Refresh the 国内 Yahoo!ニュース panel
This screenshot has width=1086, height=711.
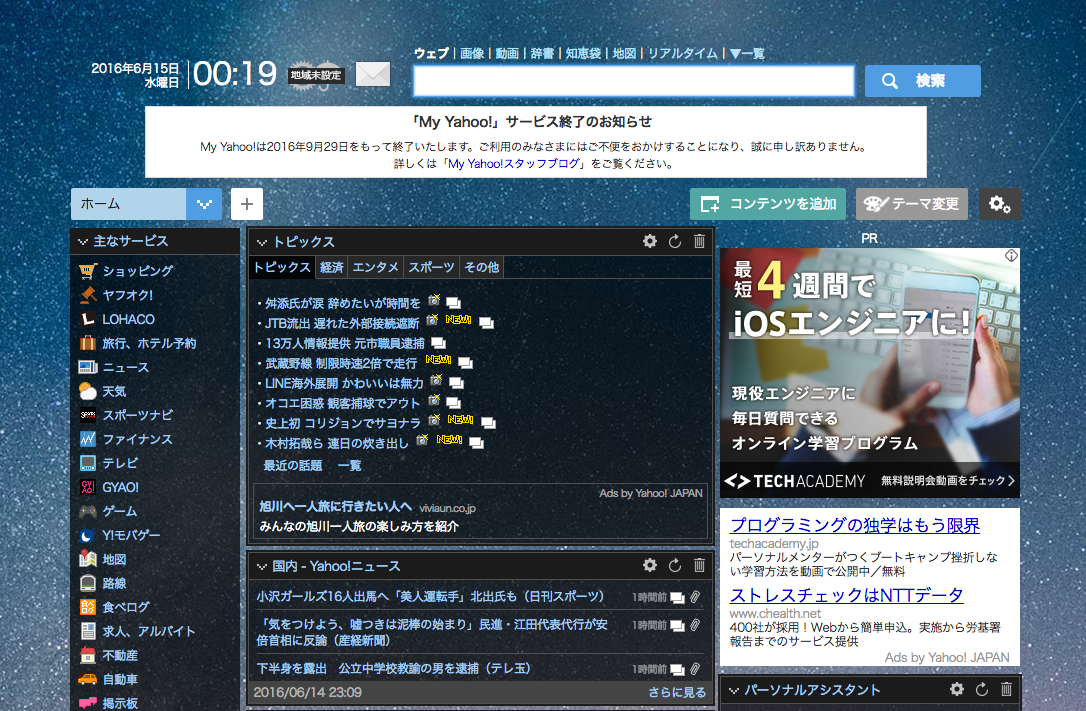click(675, 565)
